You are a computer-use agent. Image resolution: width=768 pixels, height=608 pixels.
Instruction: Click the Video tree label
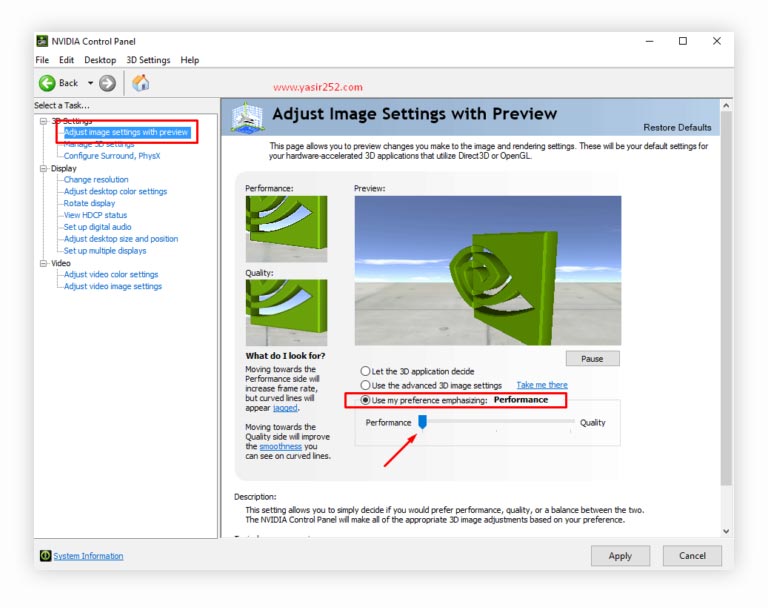tap(61, 263)
